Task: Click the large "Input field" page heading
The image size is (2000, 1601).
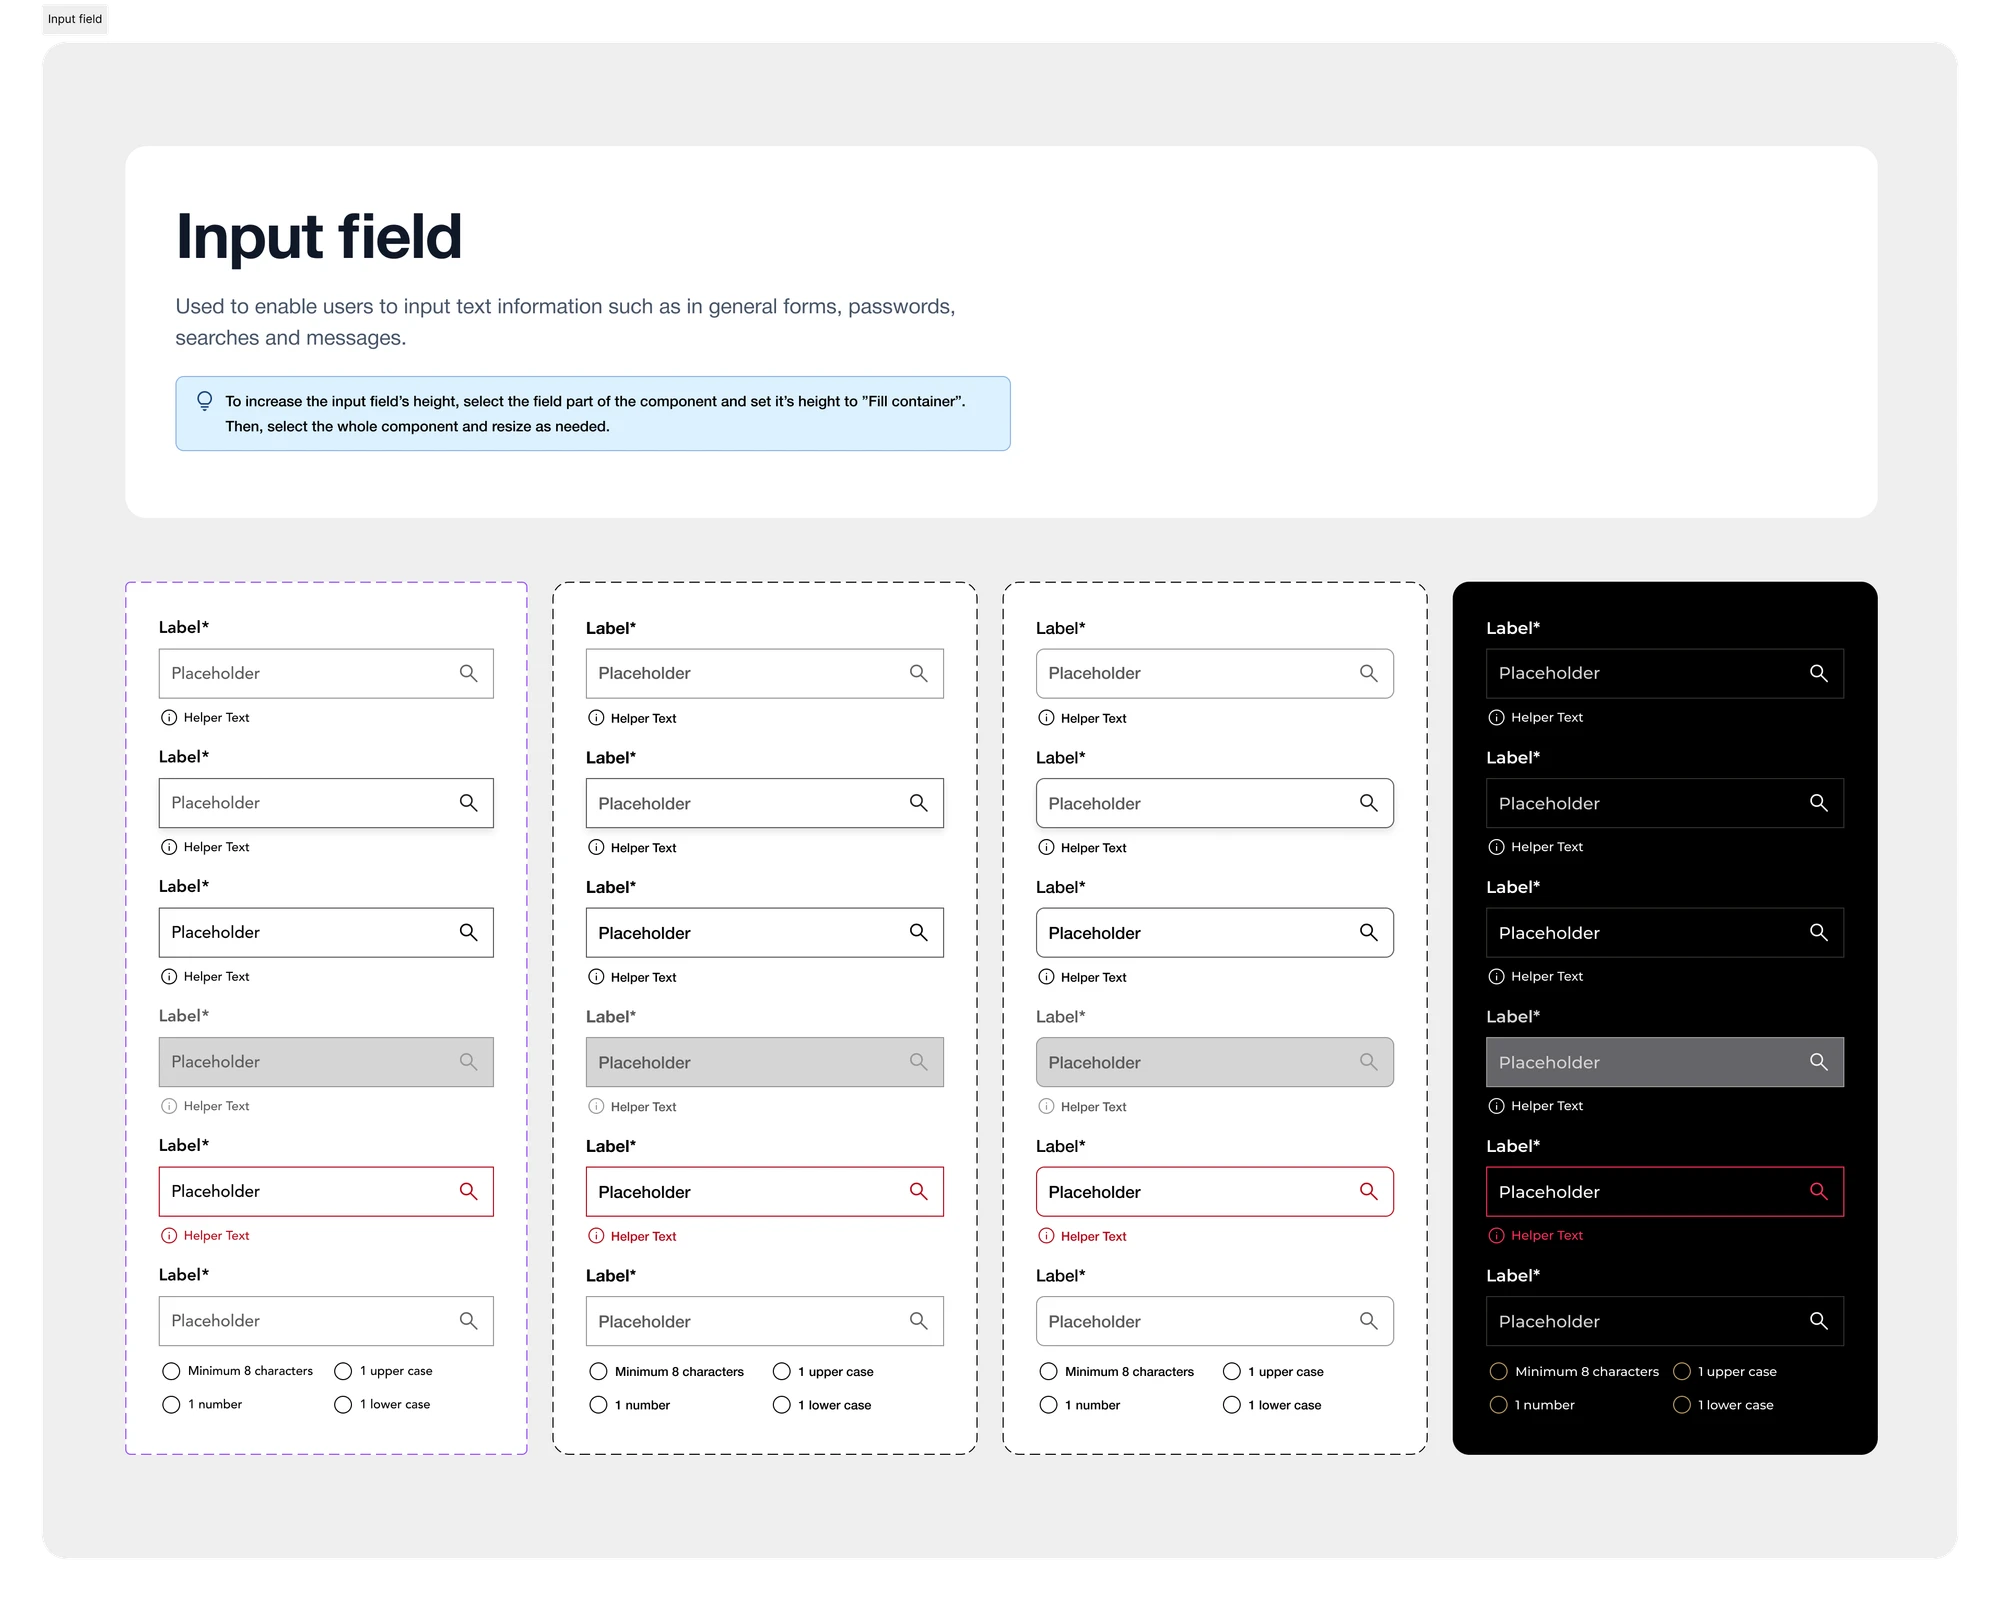Action: (x=319, y=237)
